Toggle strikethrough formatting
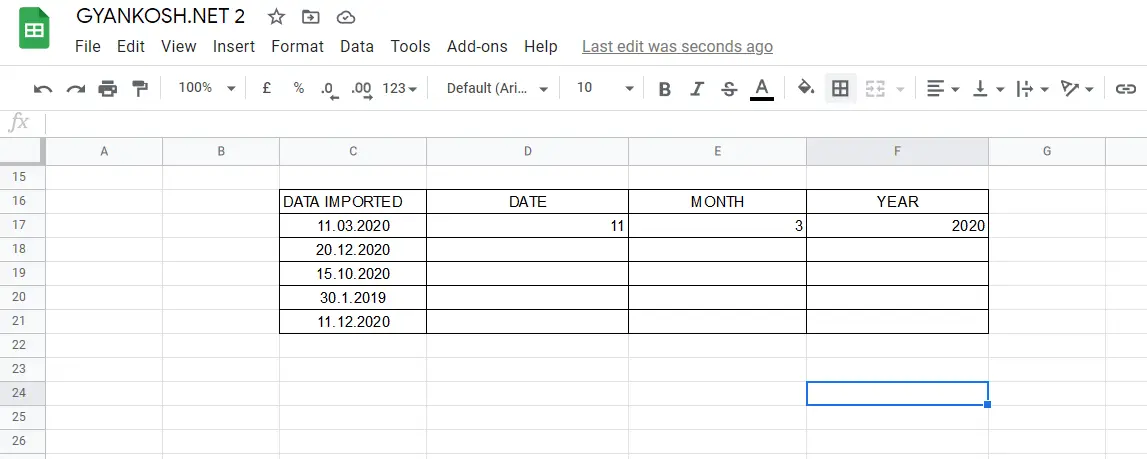This screenshot has width=1147, height=459. (729, 89)
